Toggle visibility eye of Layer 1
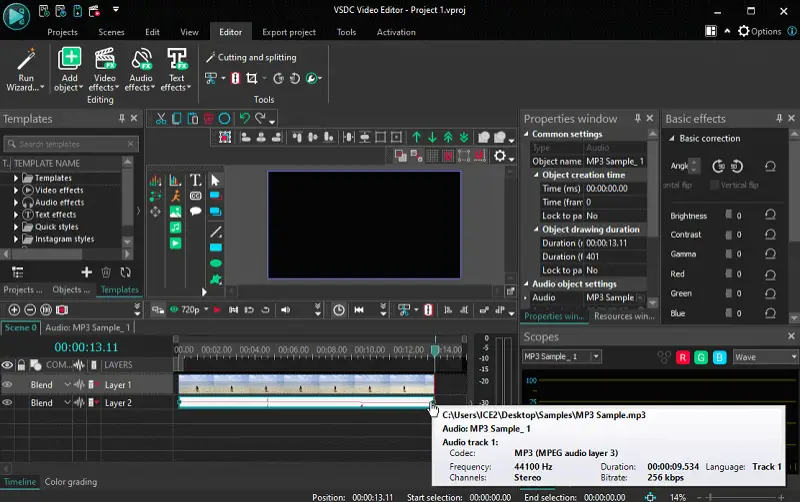 click(7, 385)
